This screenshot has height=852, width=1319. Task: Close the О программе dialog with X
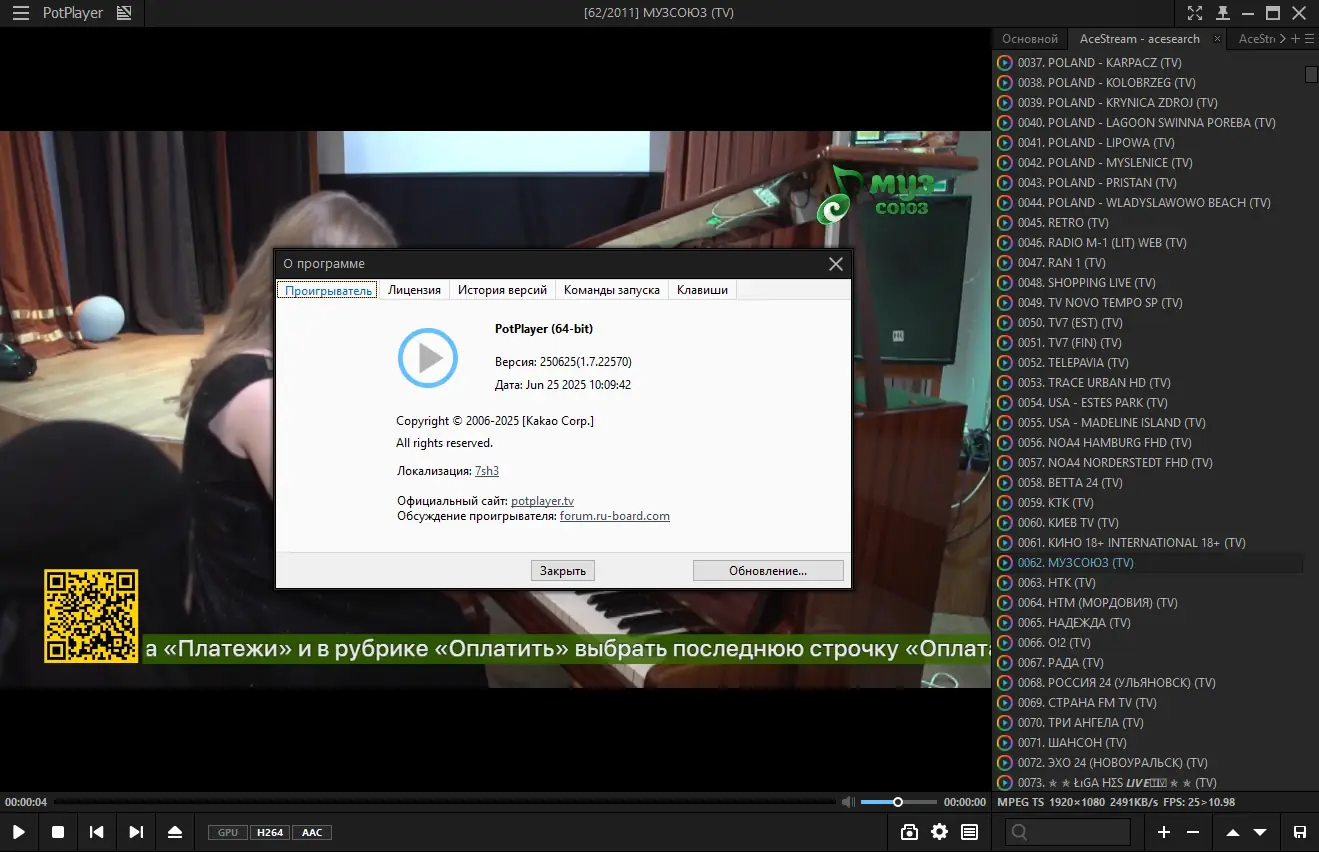tap(836, 264)
